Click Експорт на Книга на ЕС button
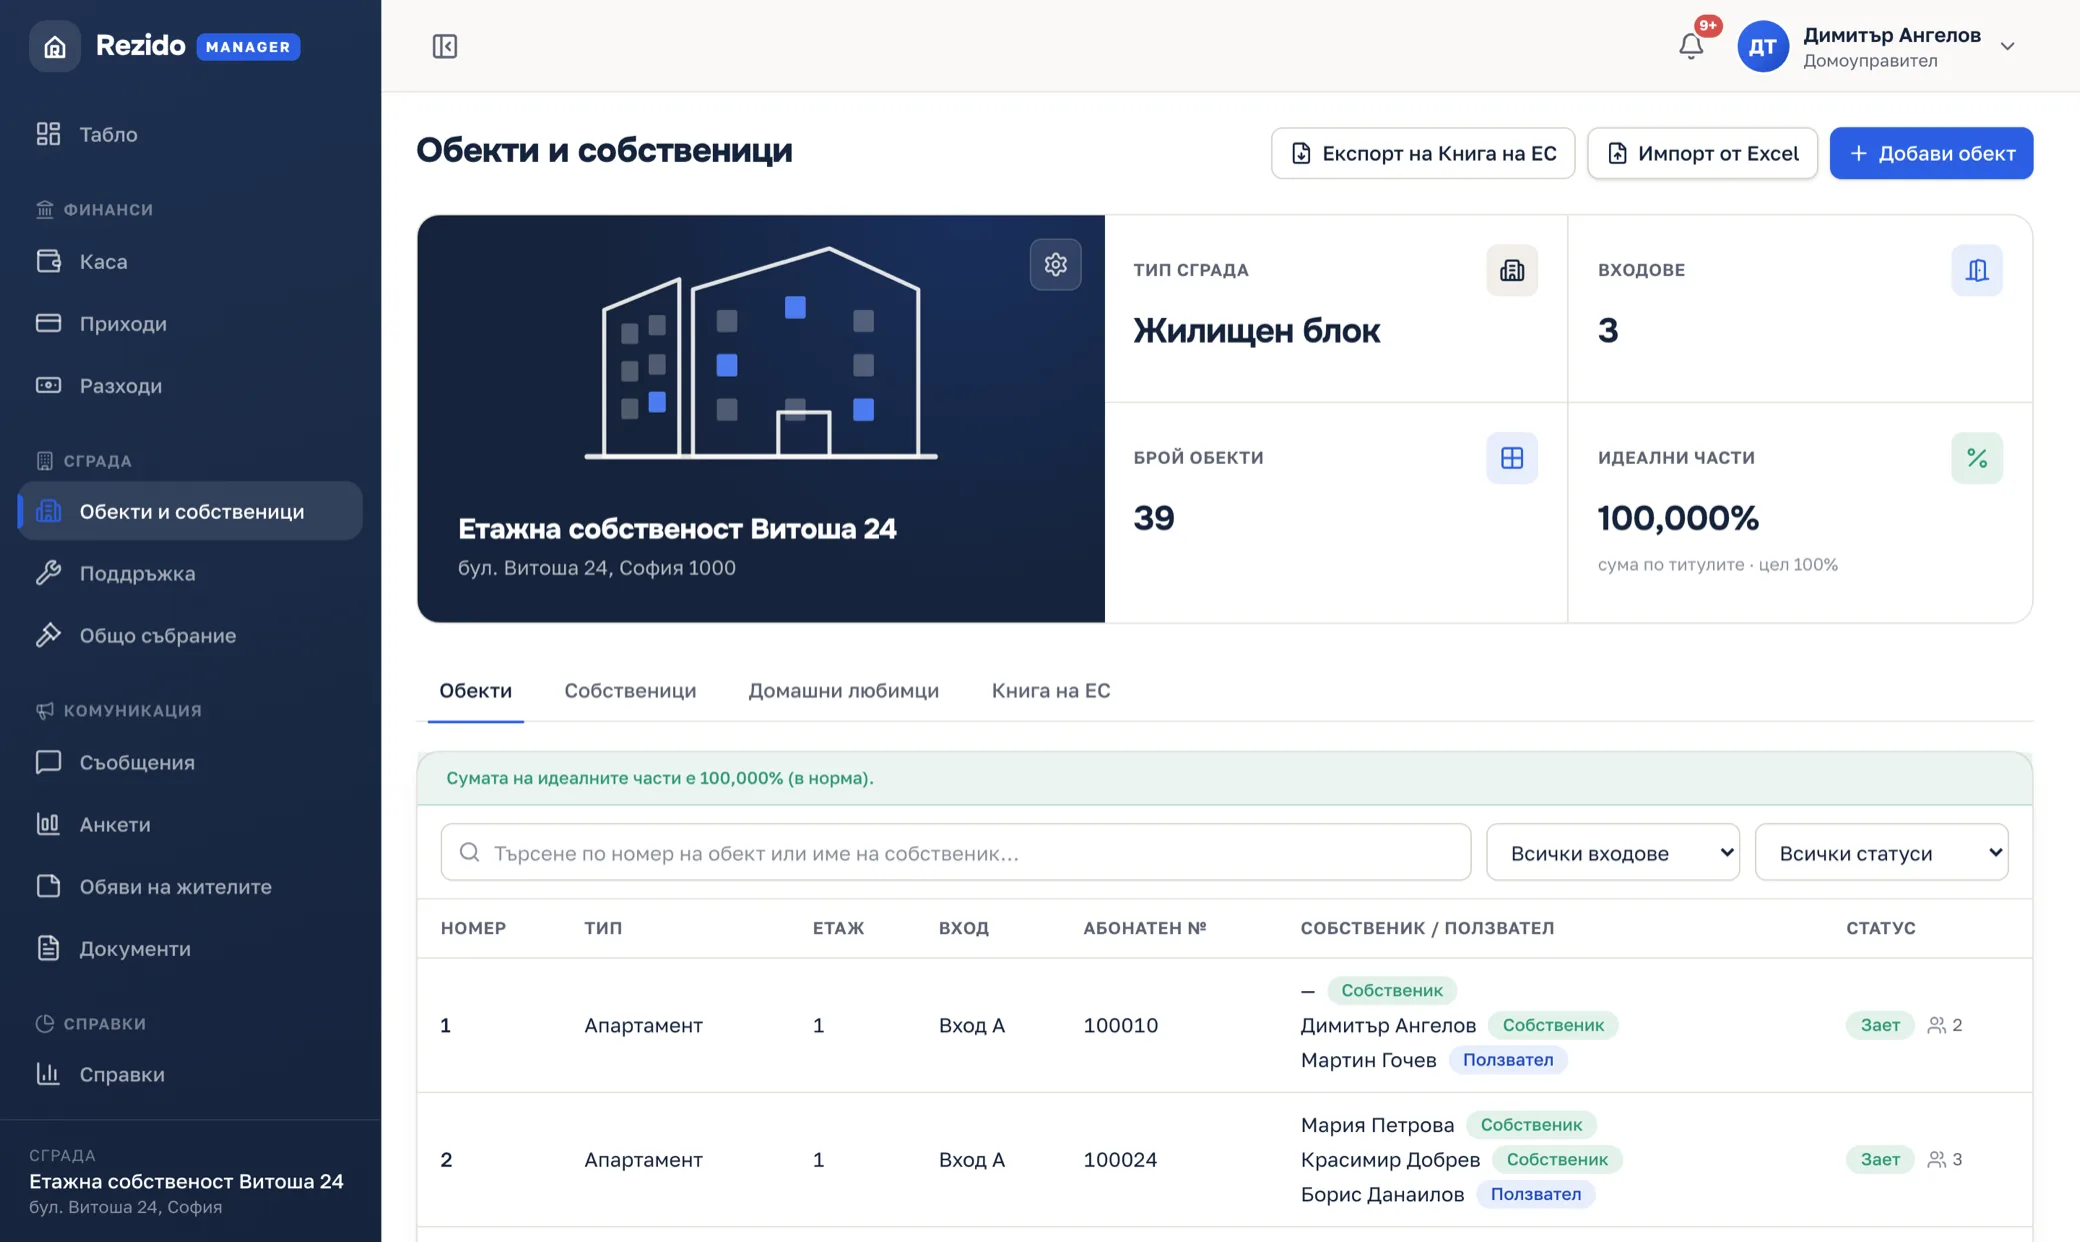The height and width of the screenshot is (1242, 2080). coord(1422,153)
